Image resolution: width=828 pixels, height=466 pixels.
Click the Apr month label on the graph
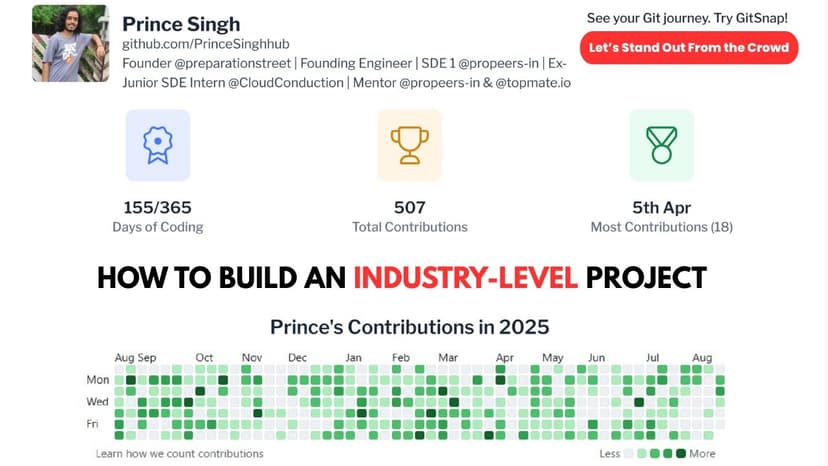click(x=505, y=357)
